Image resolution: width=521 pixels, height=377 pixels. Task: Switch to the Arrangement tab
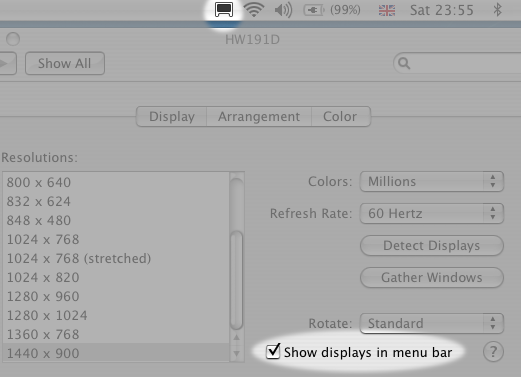tap(259, 117)
